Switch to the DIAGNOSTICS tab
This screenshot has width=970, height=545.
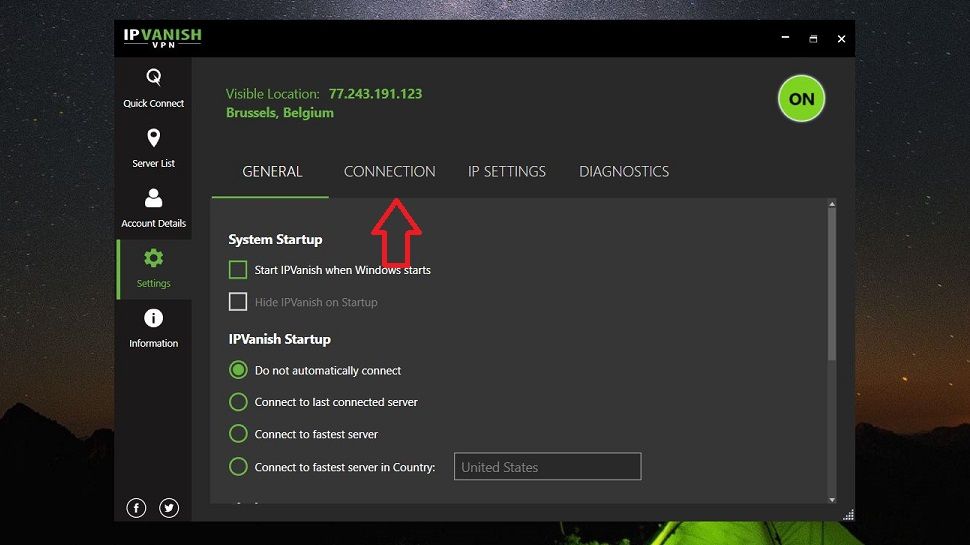pos(624,171)
